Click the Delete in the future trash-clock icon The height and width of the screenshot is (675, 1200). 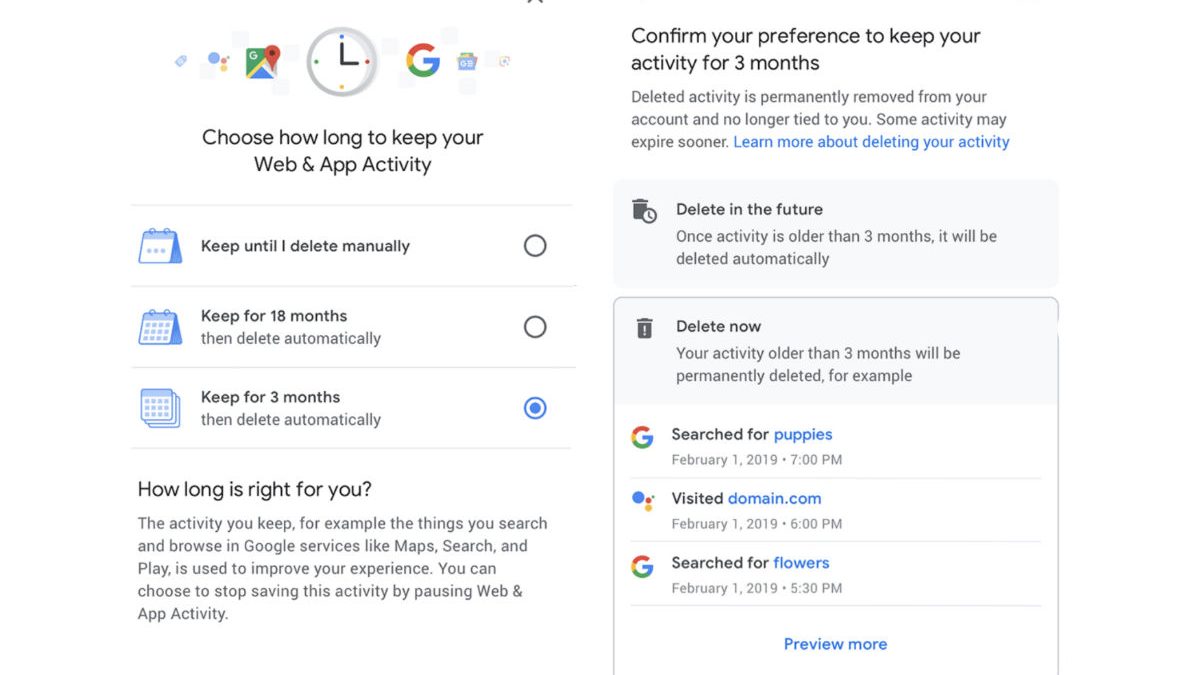(x=644, y=211)
